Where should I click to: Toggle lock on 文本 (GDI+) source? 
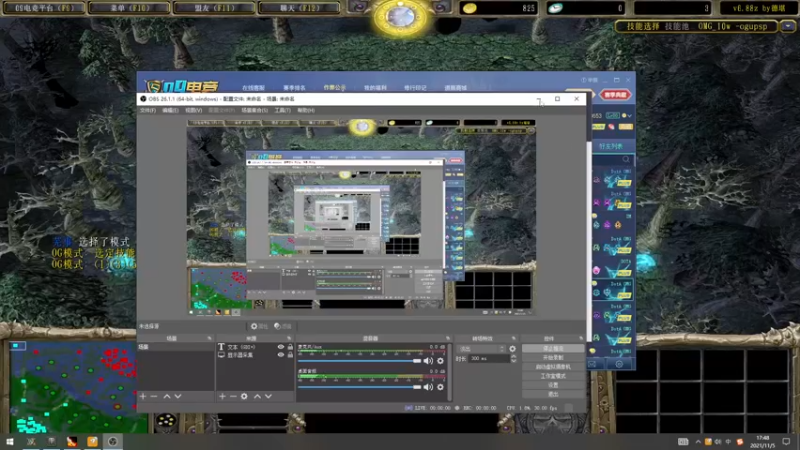coord(290,347)
